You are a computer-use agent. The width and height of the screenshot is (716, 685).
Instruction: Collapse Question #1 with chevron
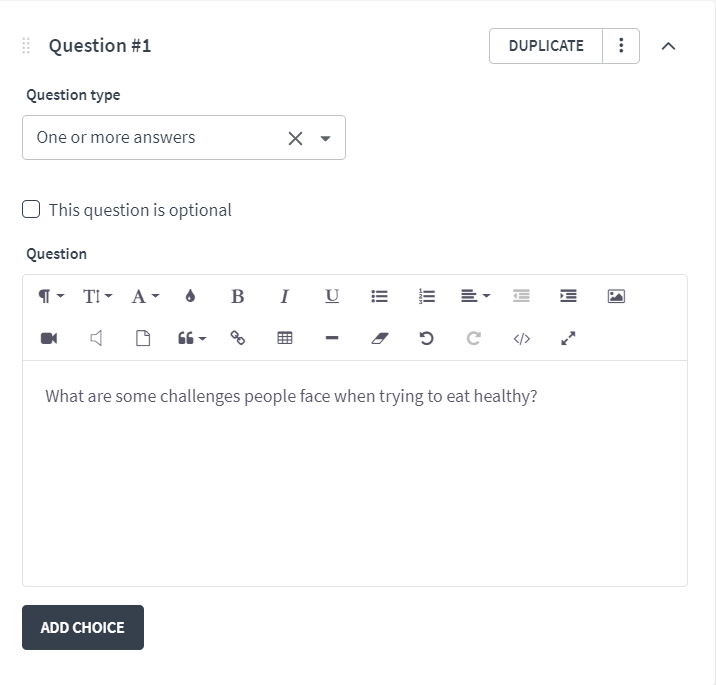[x=668, y=46]
